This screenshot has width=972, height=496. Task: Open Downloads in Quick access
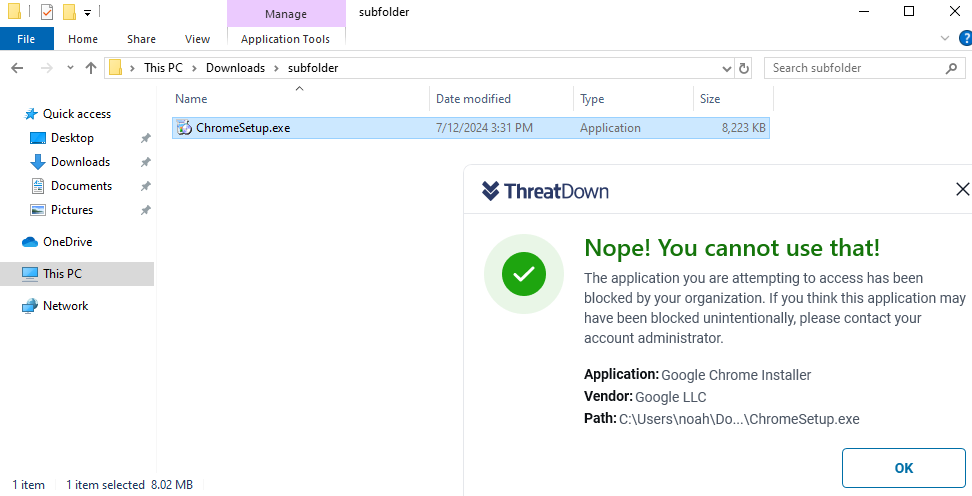(81, 162)
